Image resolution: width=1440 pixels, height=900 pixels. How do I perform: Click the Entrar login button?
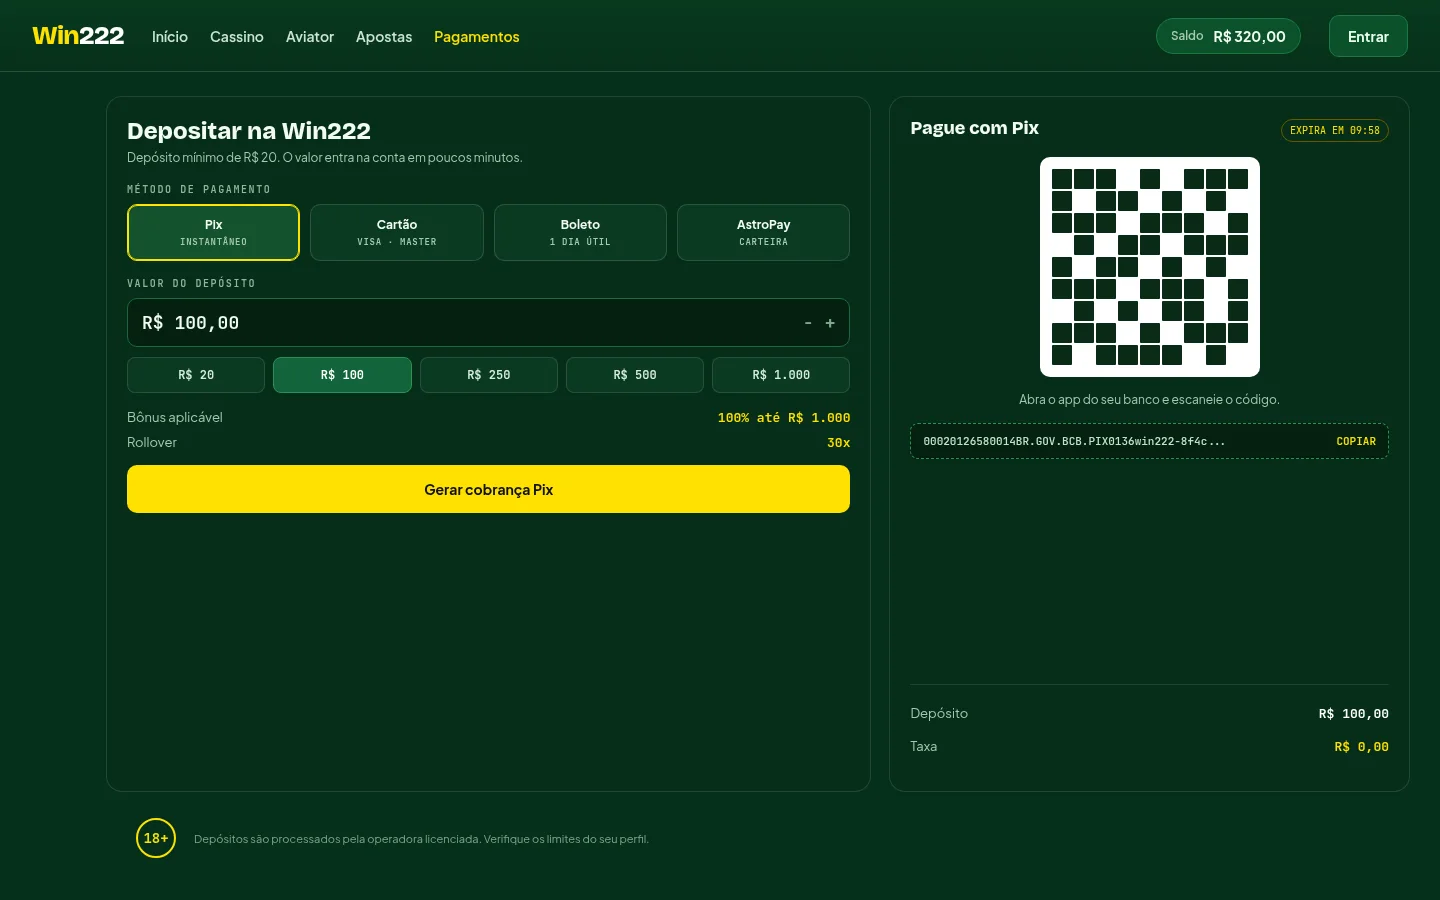click(x=1368, y=36)
